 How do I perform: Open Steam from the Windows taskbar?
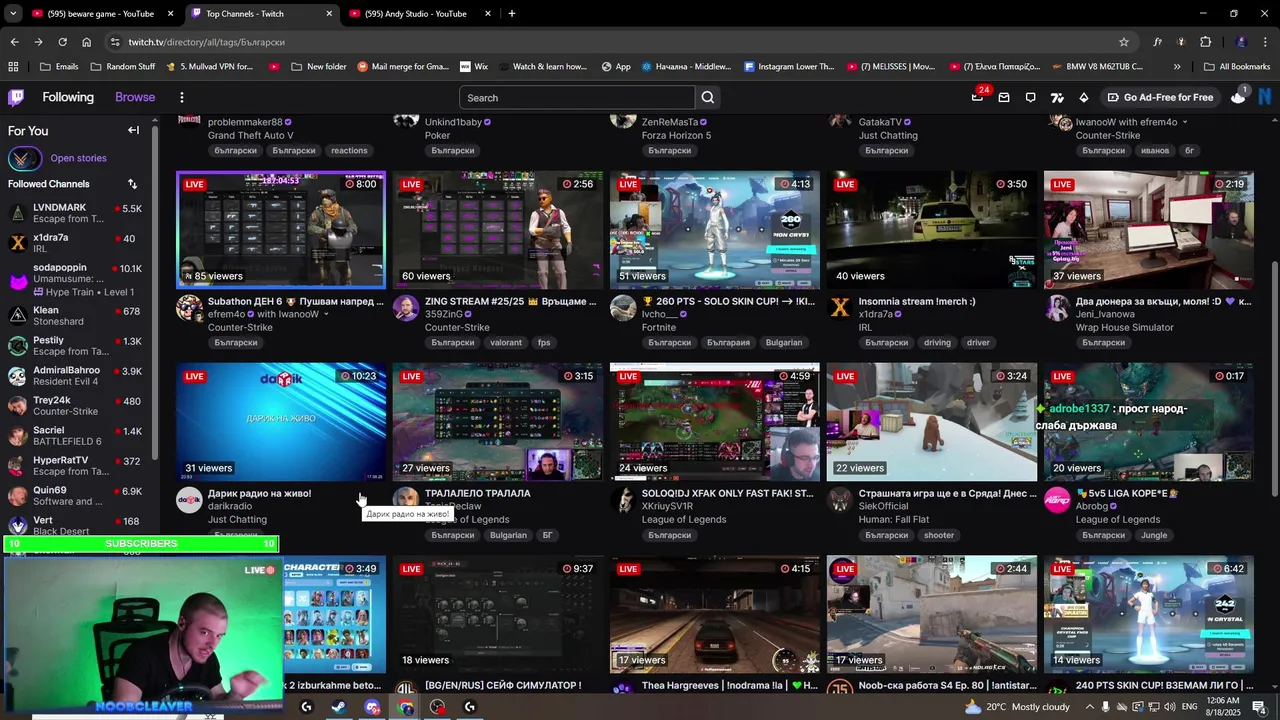pyautogui.click(x=339, y=707)
